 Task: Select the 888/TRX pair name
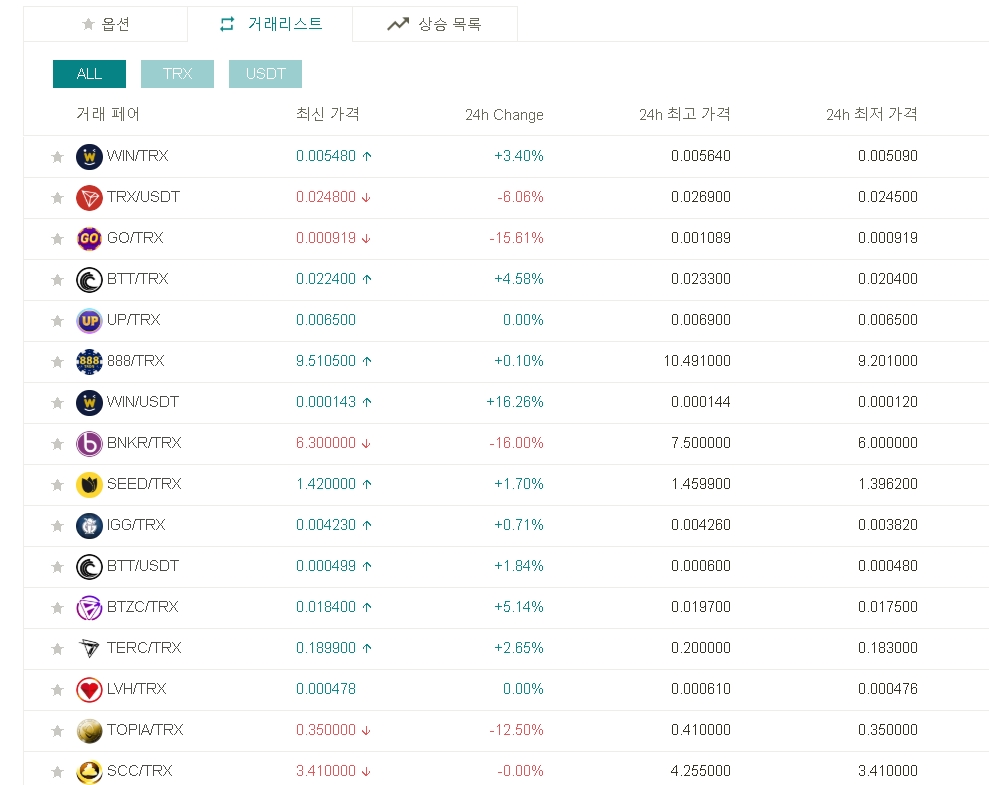(136, 361)
